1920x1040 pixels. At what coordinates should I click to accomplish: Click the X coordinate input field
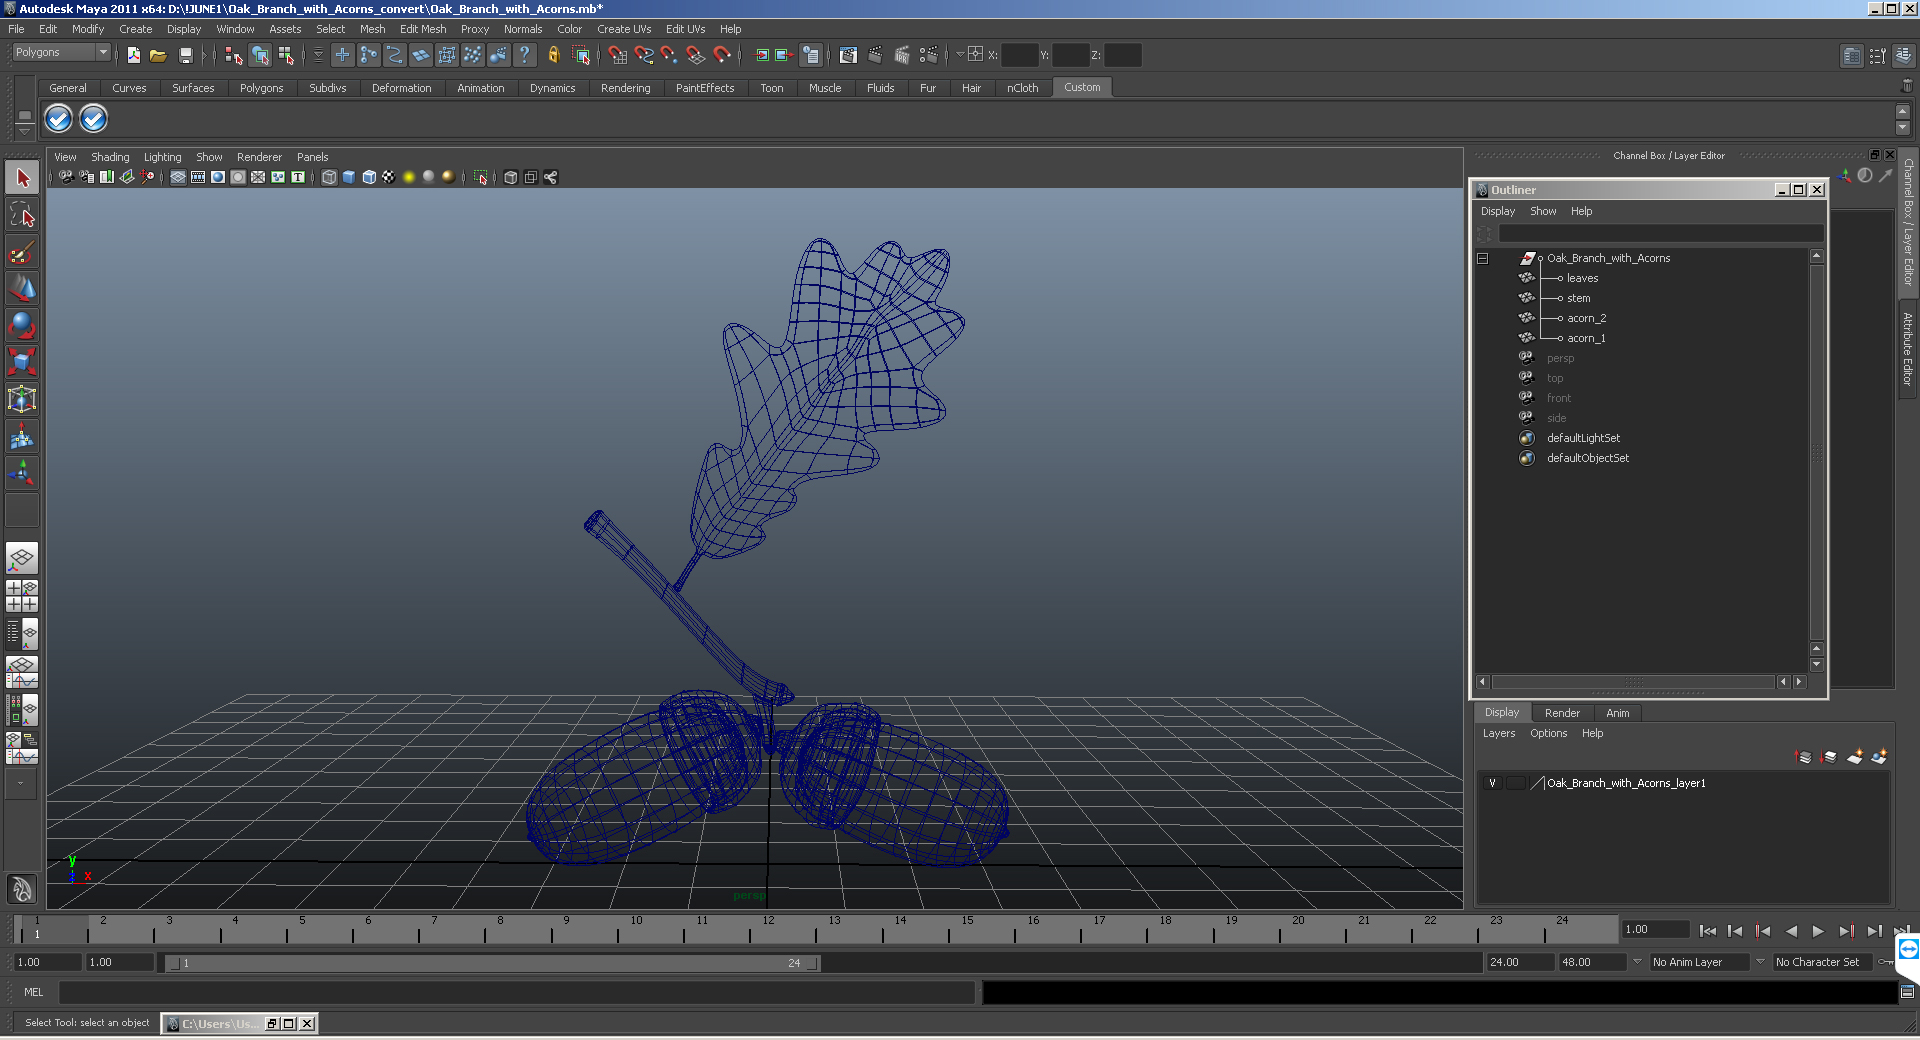click(1019, 55)
